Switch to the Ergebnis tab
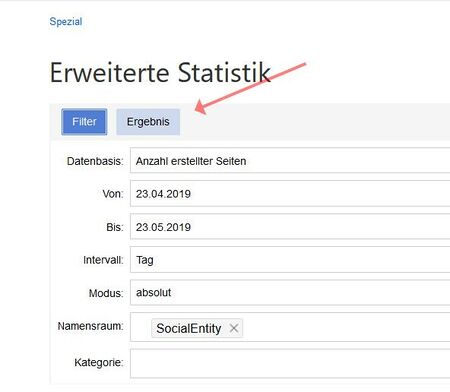Screen dimensions: 450x392 [148, 122]
